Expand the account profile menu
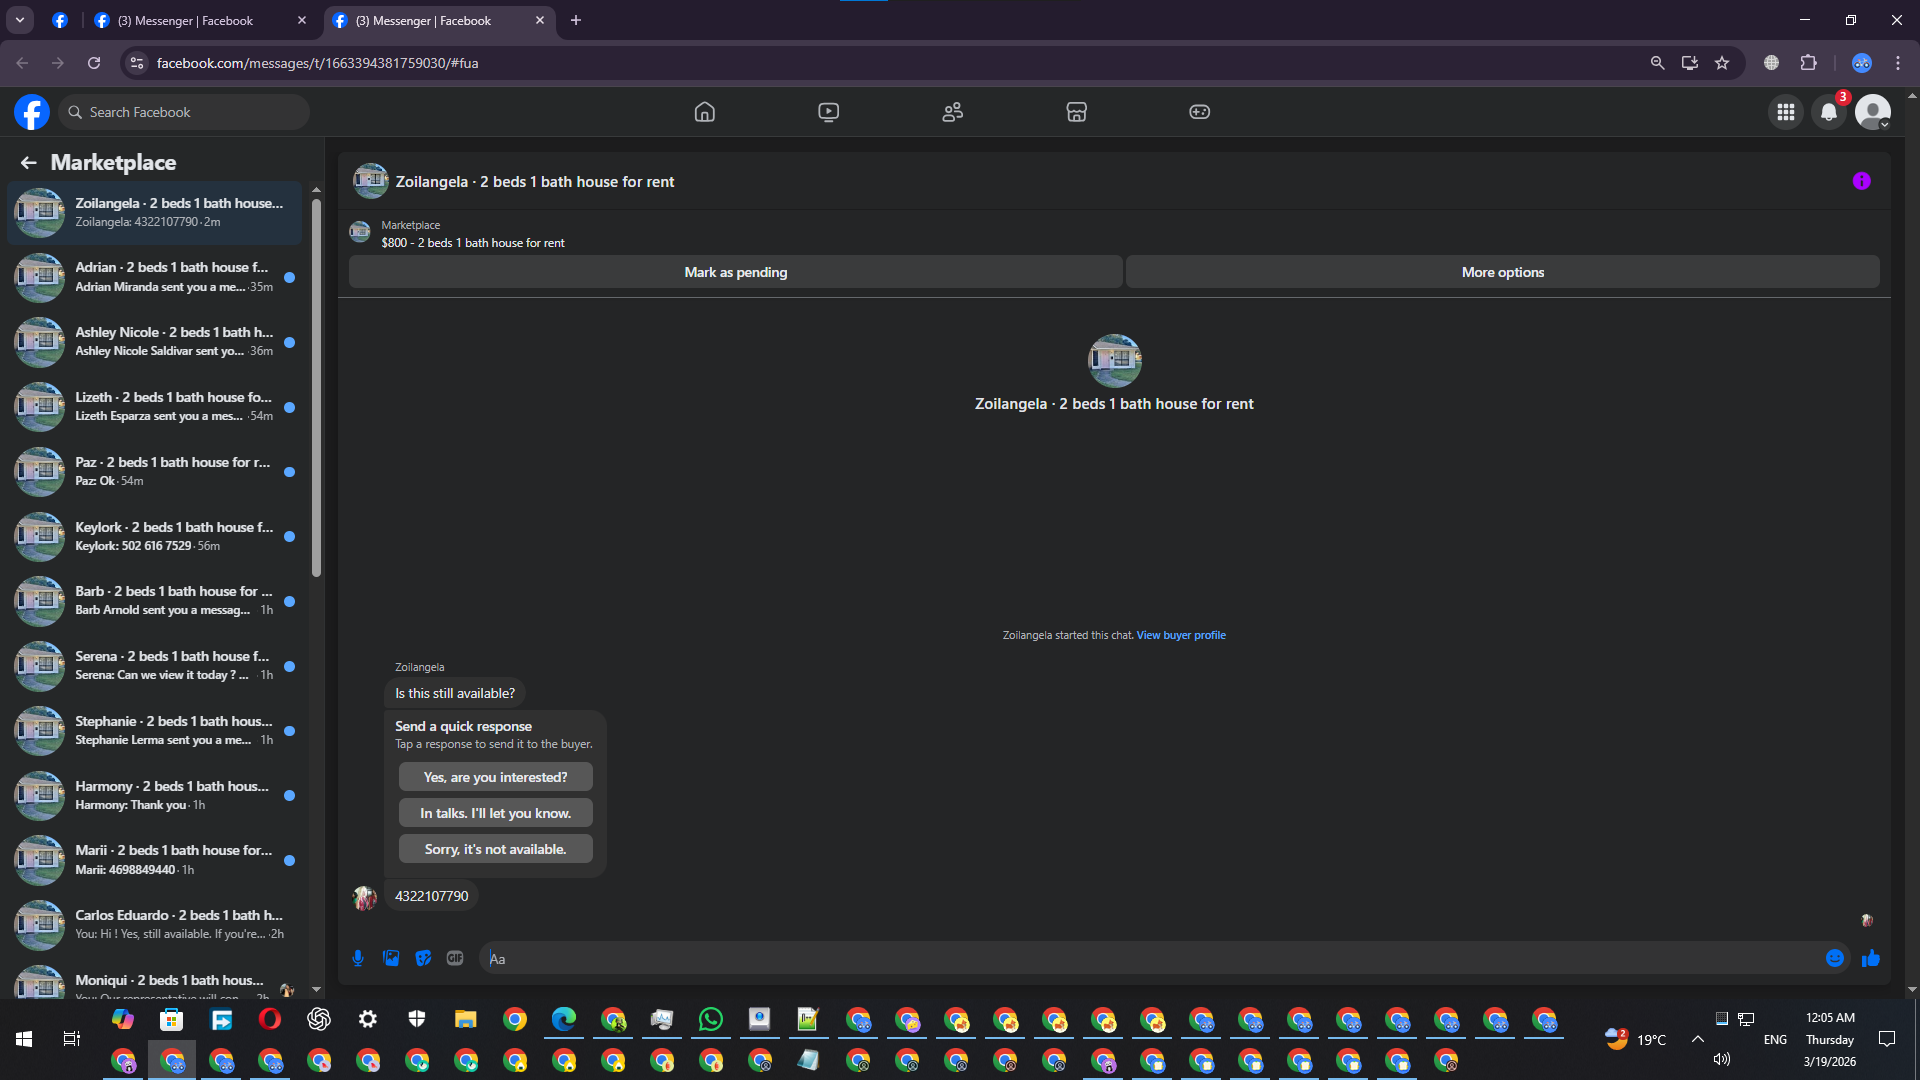Screen dimensions: 1920x1080 [1873, 112]
